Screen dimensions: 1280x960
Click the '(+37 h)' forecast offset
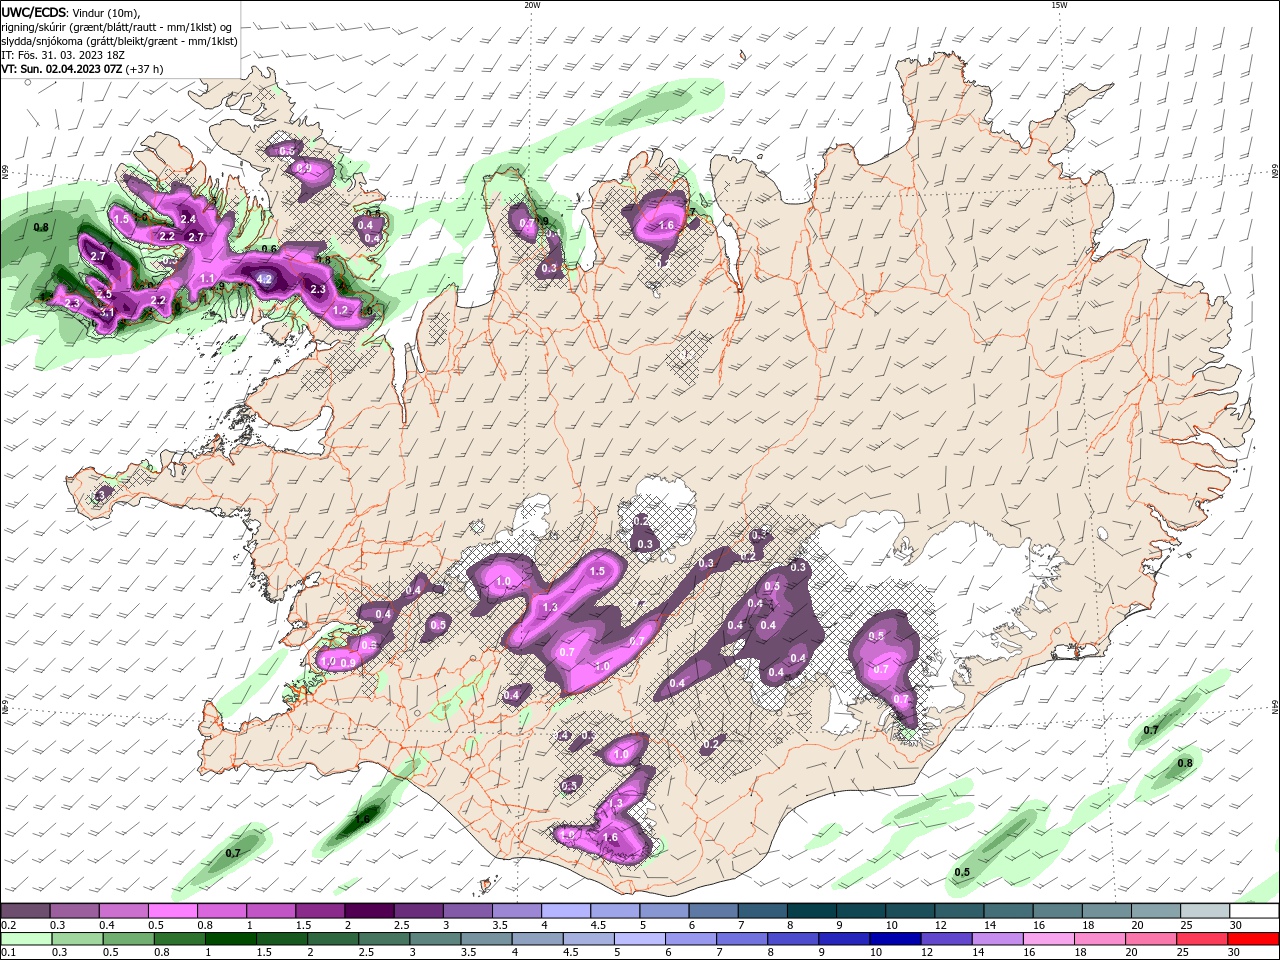click(145, 69)
